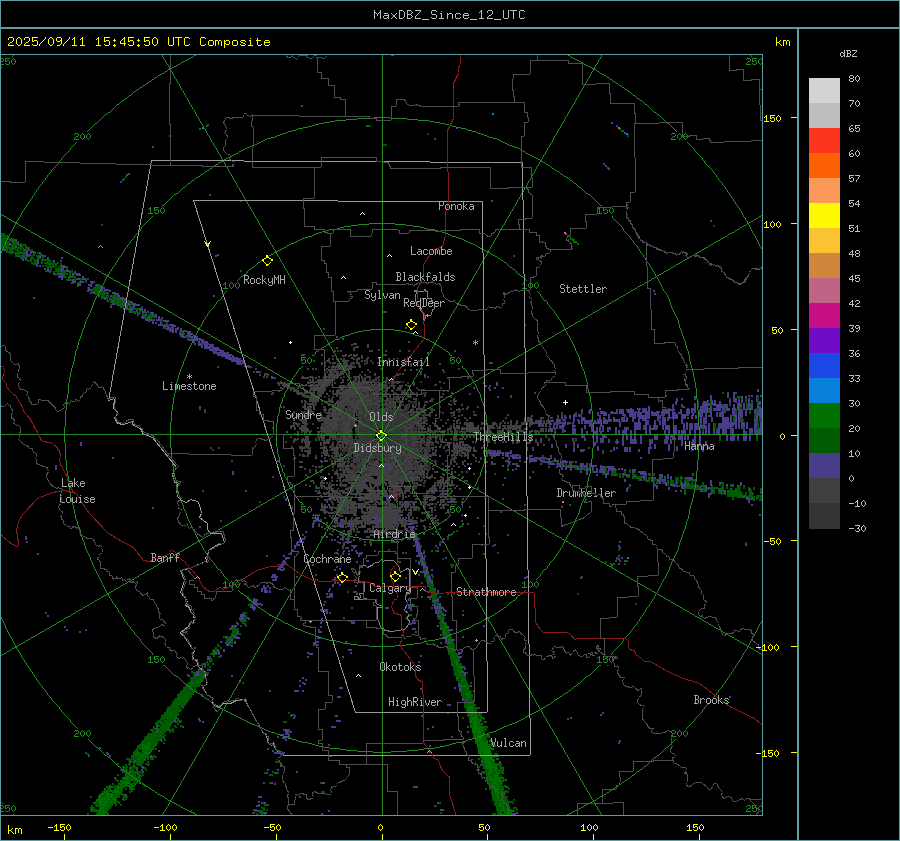The width and height of the screenshot is (900, 841).
Task: Select the green 20-30 dBZ legend swatch
Action: pos(824,416)
